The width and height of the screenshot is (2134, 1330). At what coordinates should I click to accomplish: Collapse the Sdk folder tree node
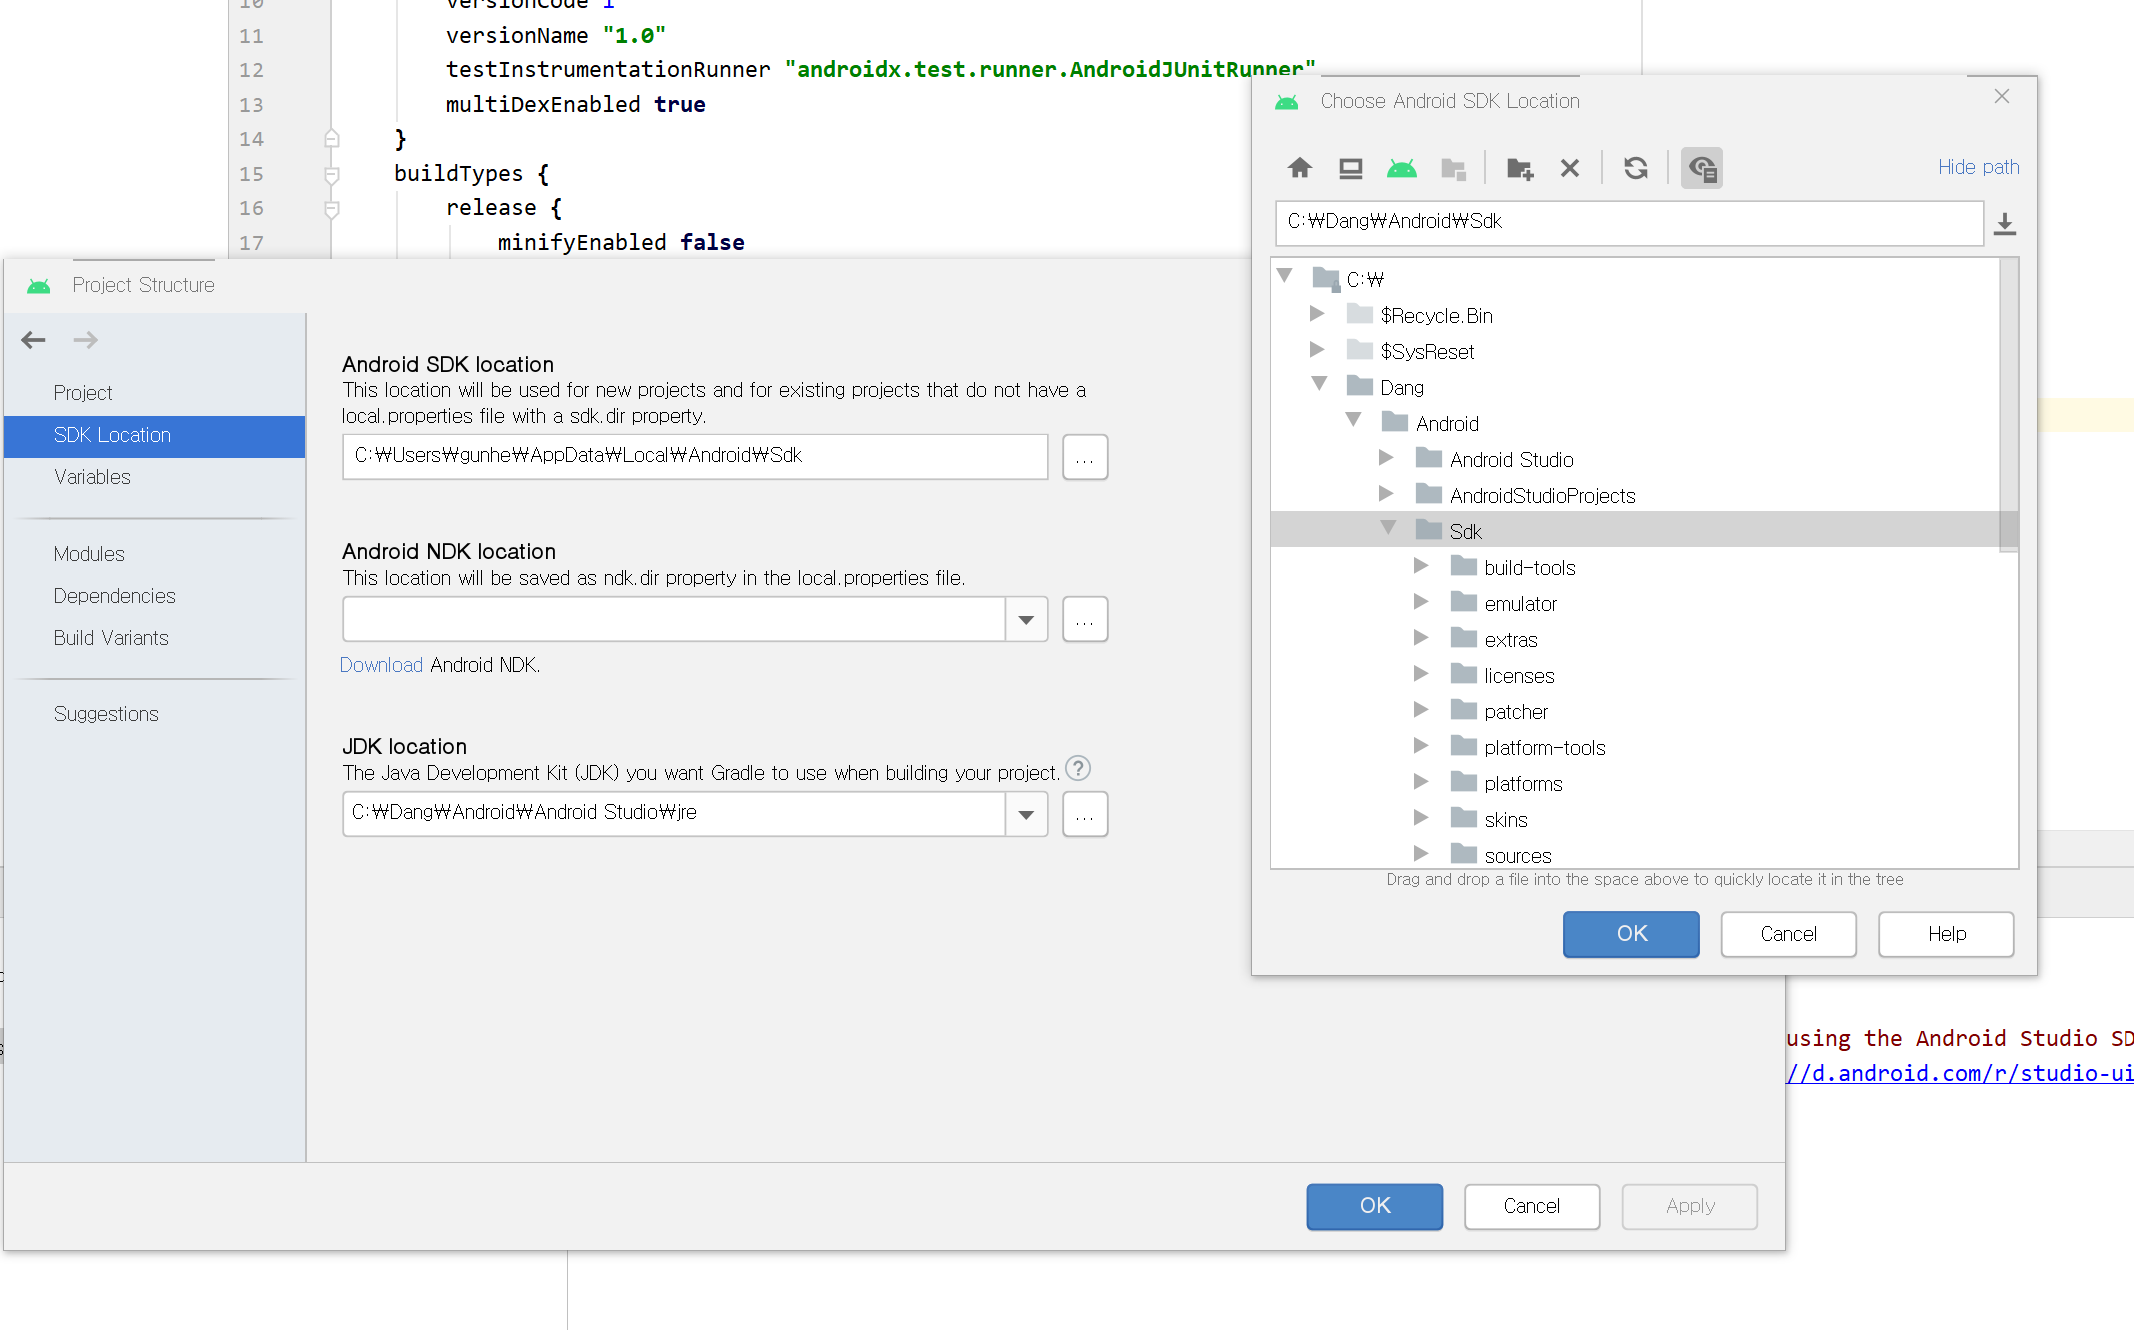[x=1388, y=529]
